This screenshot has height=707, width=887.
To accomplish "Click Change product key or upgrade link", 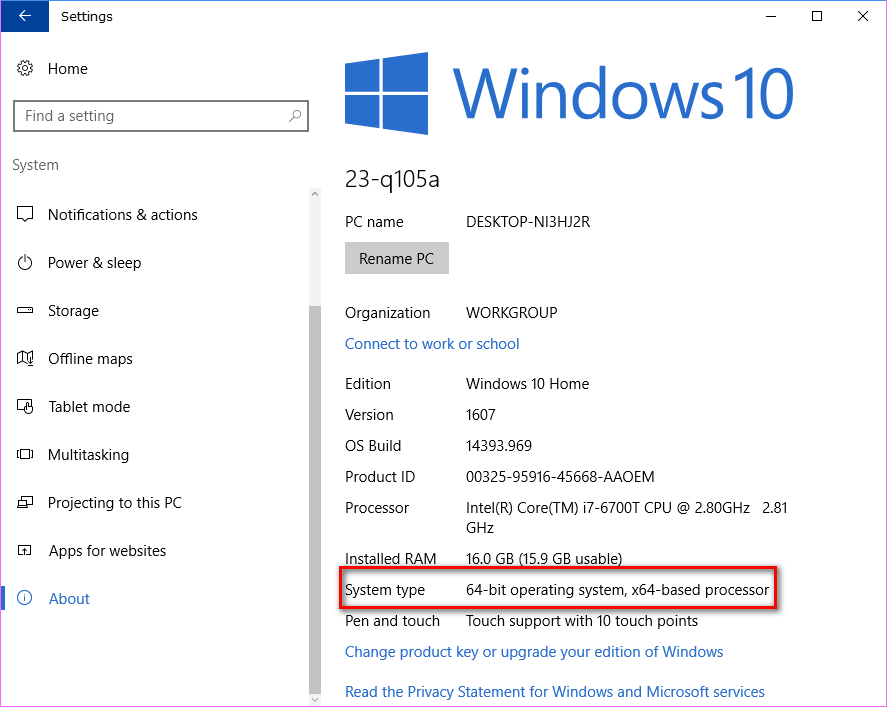I will coord(534,652).
